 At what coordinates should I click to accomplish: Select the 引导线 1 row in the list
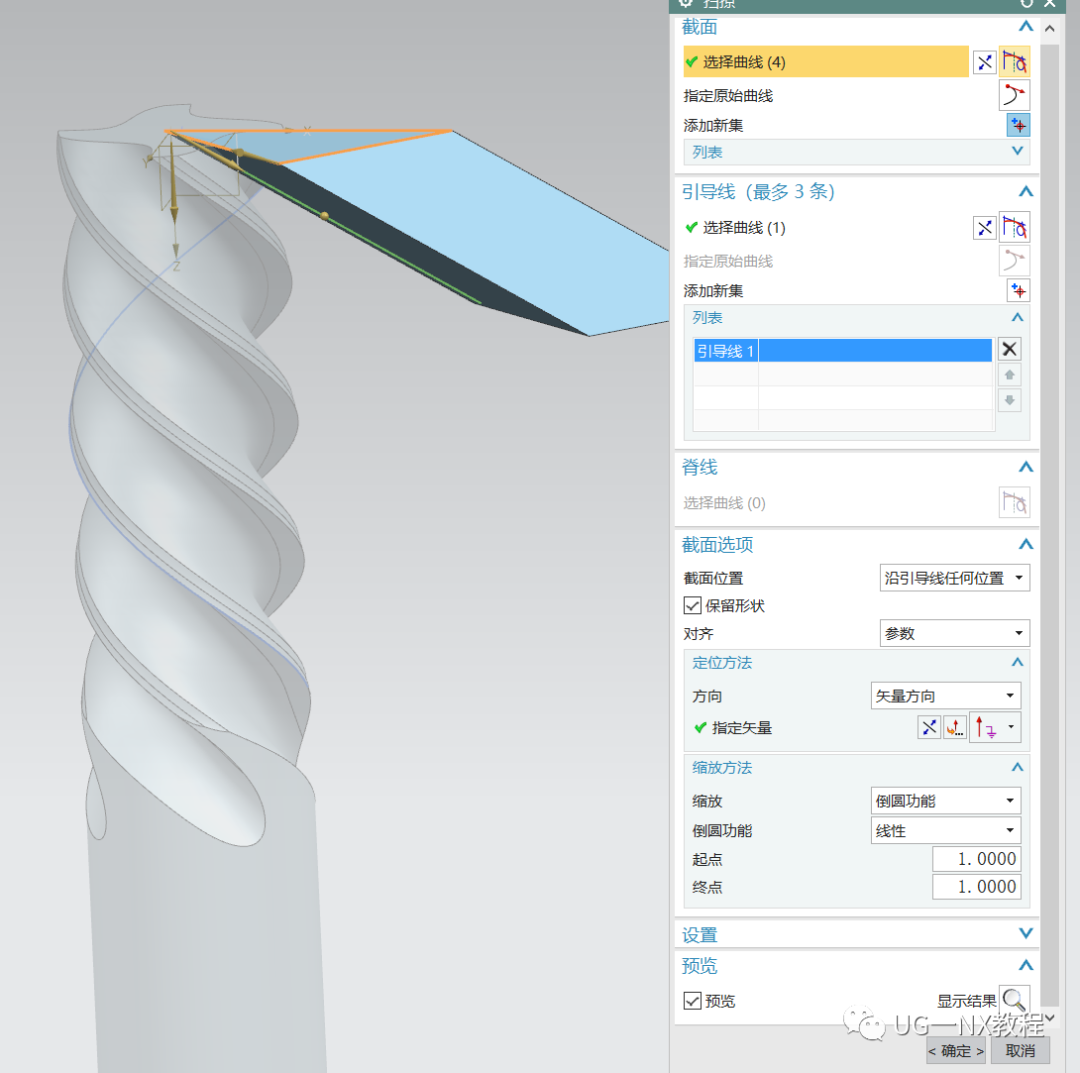click(842, 351)
